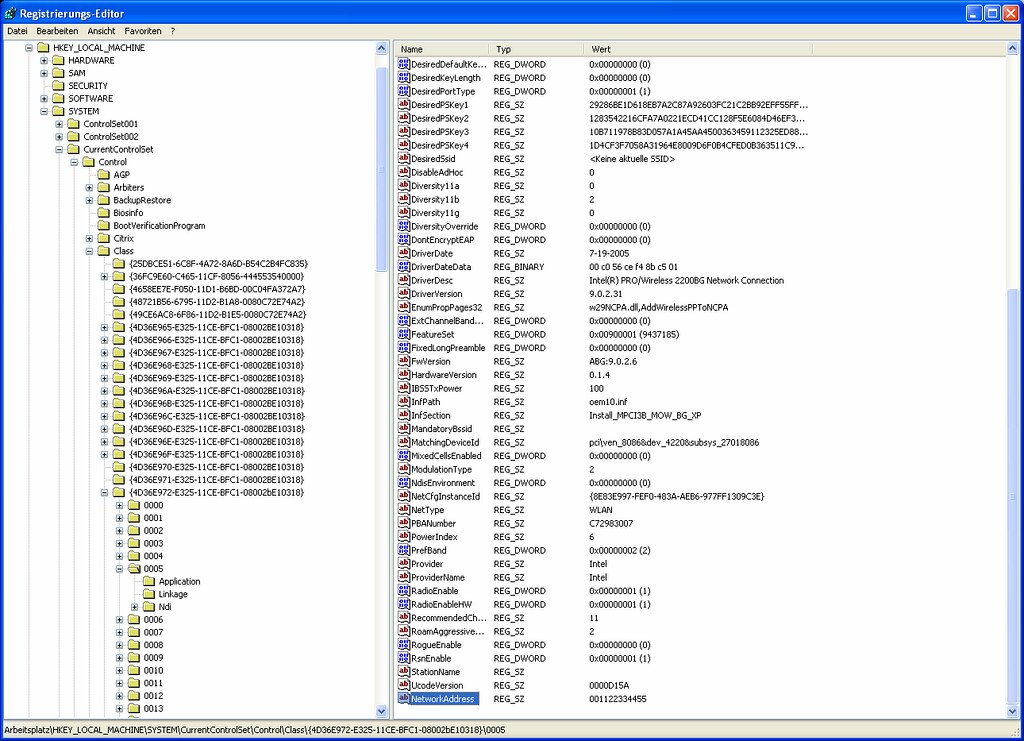Click the Citrix folder icon

[x=103, y=238]
